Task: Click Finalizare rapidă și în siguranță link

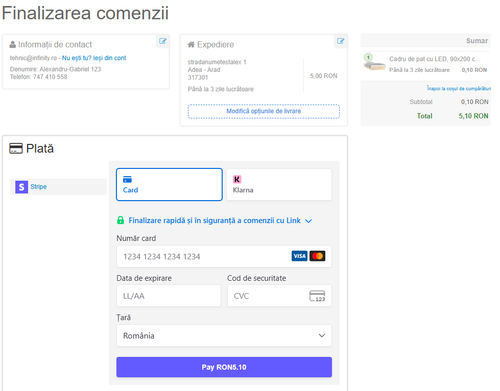Action: 215,221
